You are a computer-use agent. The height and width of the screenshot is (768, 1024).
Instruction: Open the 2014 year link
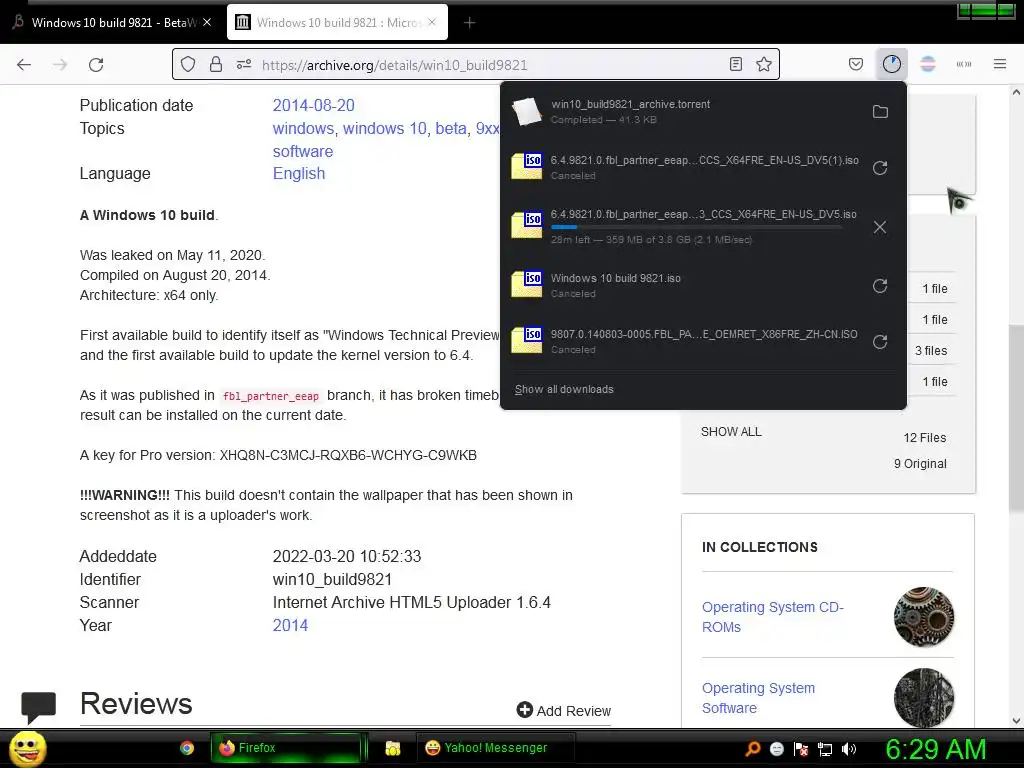coord(290,625)
